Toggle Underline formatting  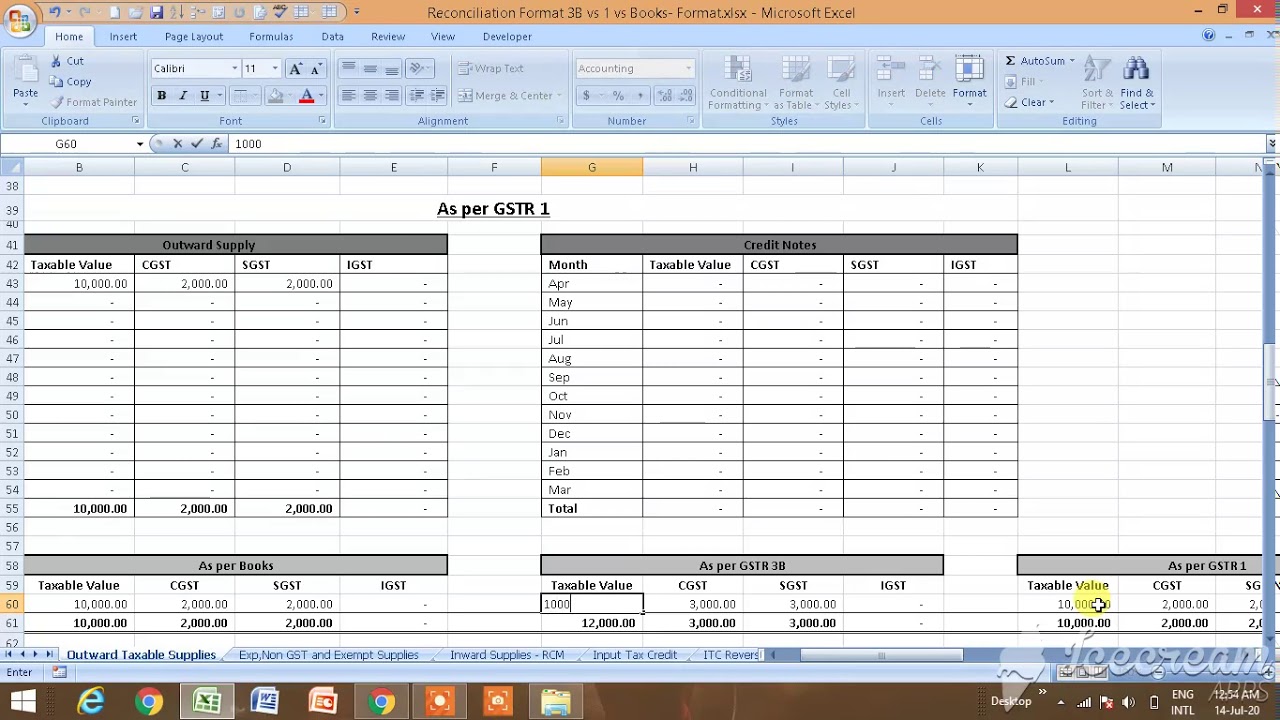click(x=205, y=96)
